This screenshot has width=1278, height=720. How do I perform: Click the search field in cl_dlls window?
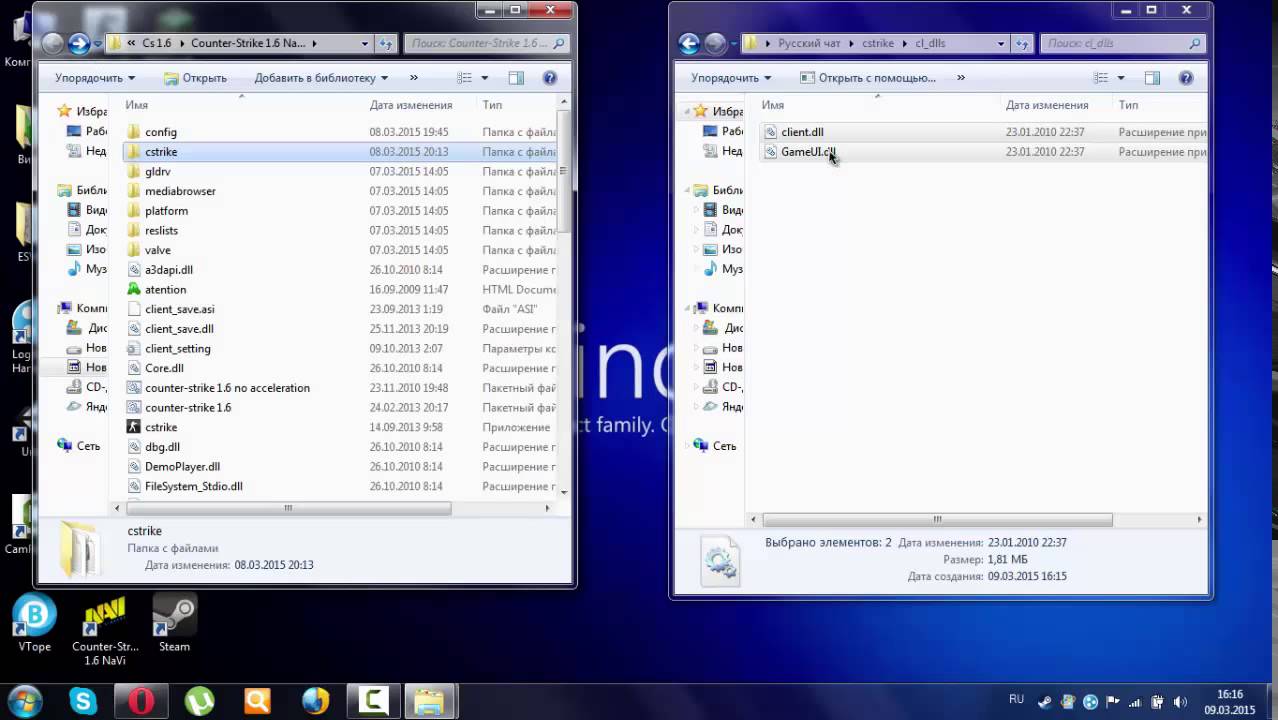[1123, 43]
